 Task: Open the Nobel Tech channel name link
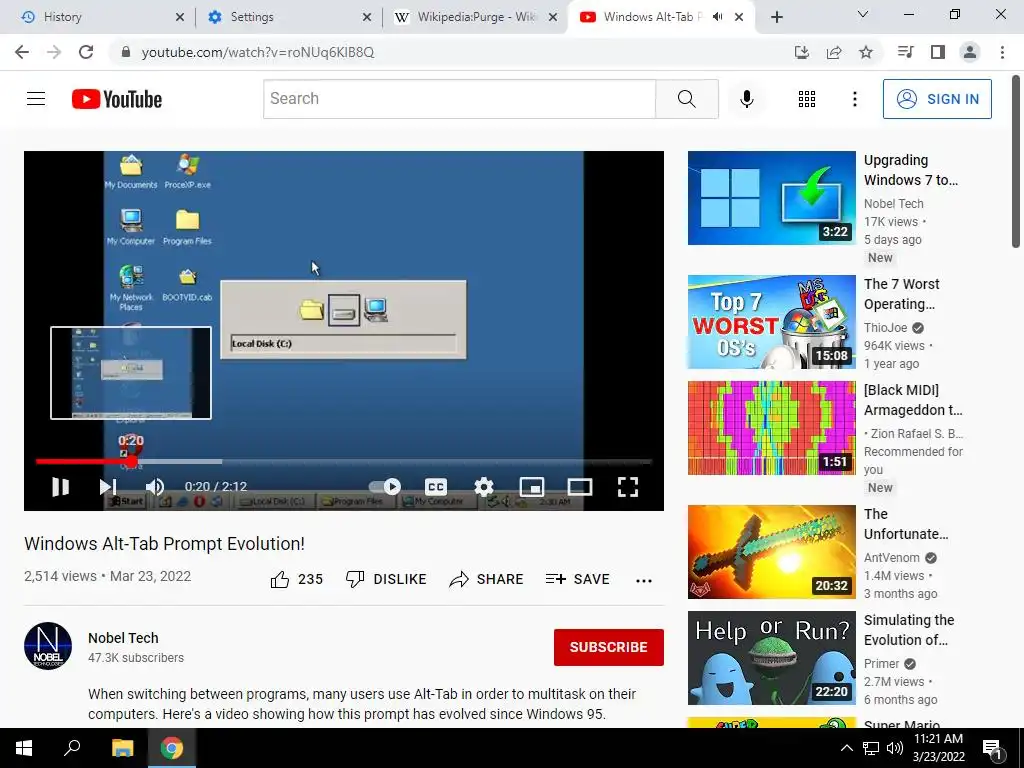point(123,638)
